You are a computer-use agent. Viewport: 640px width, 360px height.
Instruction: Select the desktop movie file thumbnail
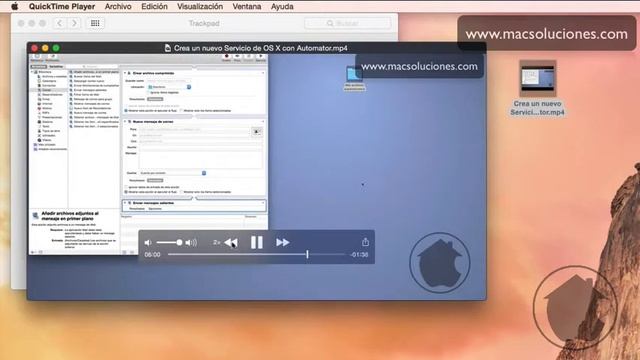[538, 78]
